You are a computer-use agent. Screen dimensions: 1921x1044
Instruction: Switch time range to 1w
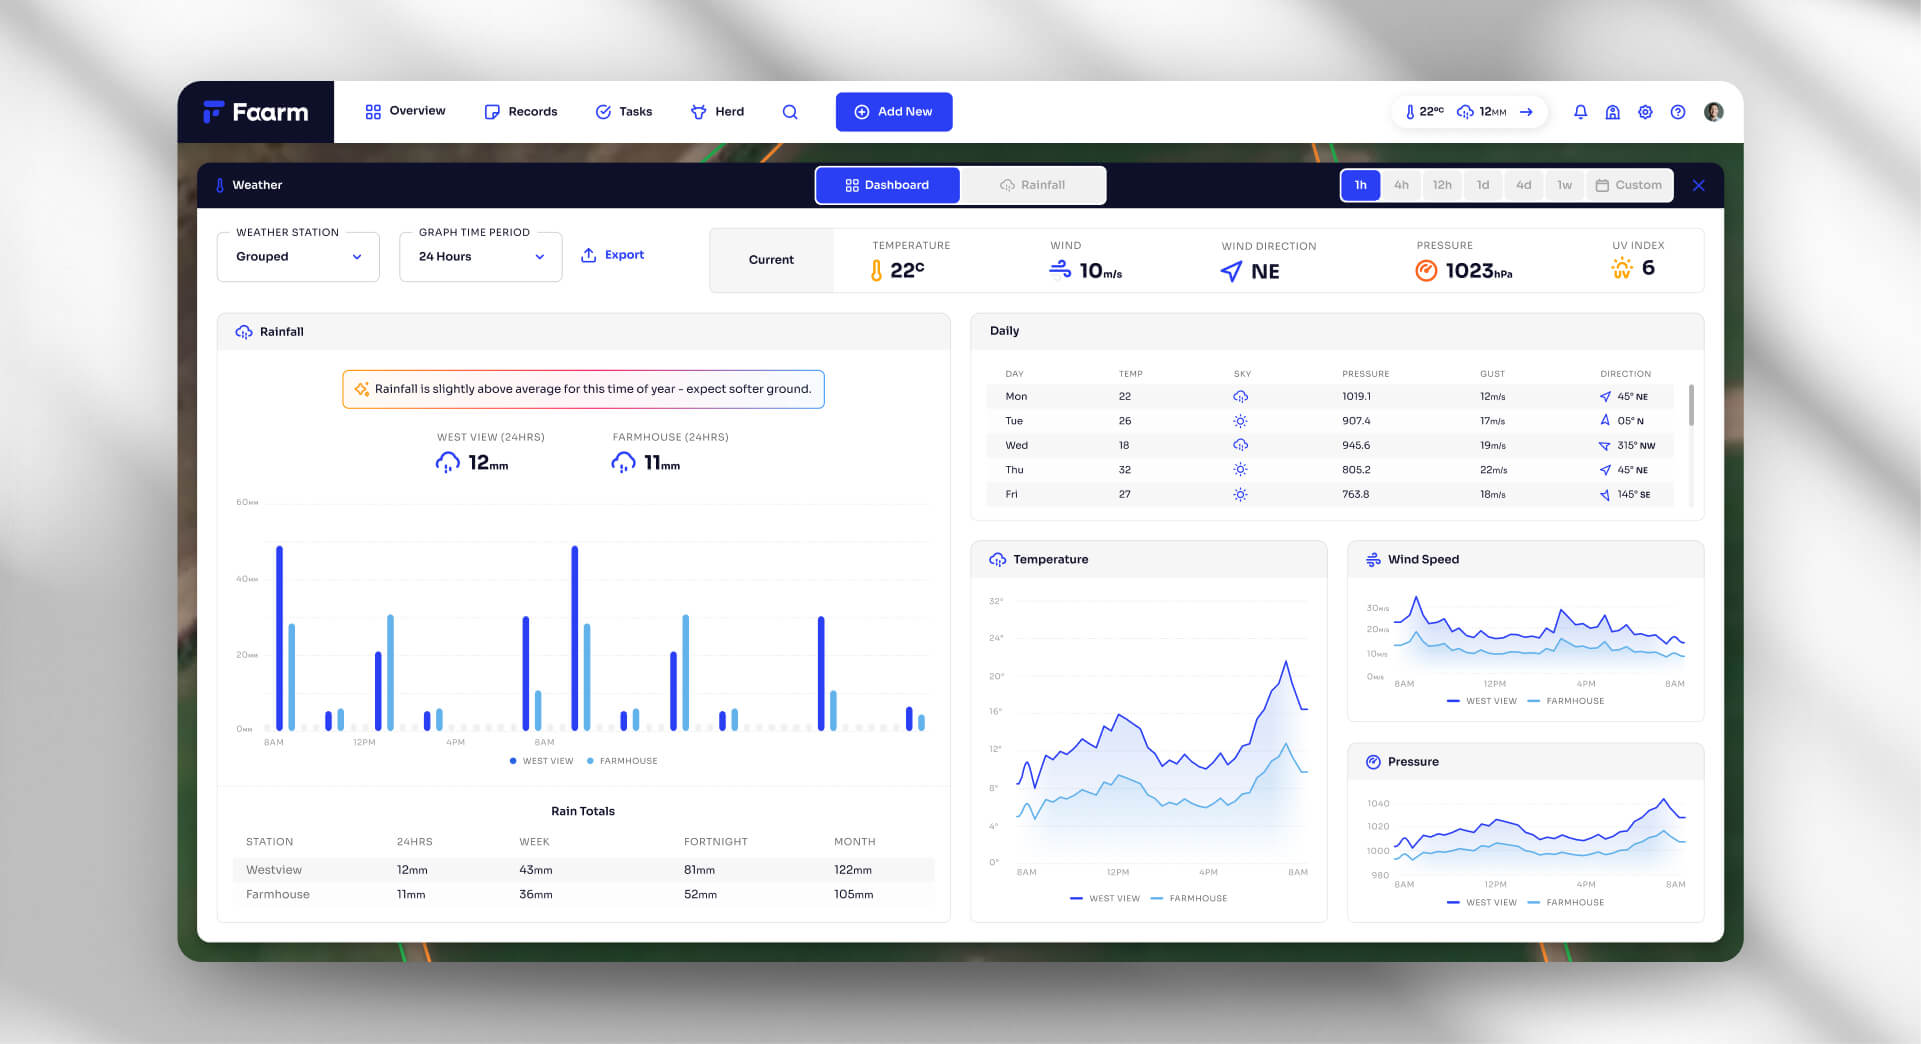(1565, 185)
